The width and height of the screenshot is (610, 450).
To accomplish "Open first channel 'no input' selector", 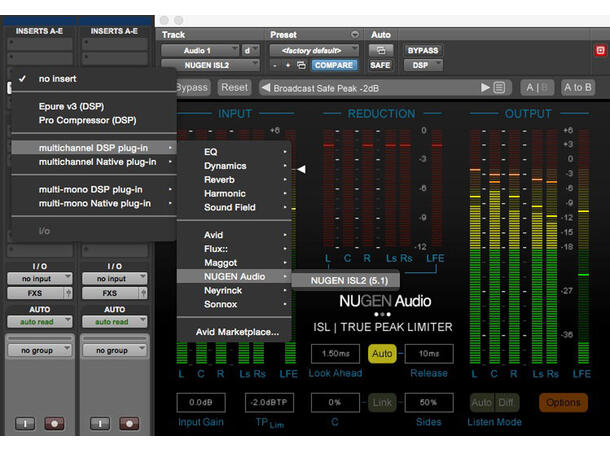I will 39,278.
